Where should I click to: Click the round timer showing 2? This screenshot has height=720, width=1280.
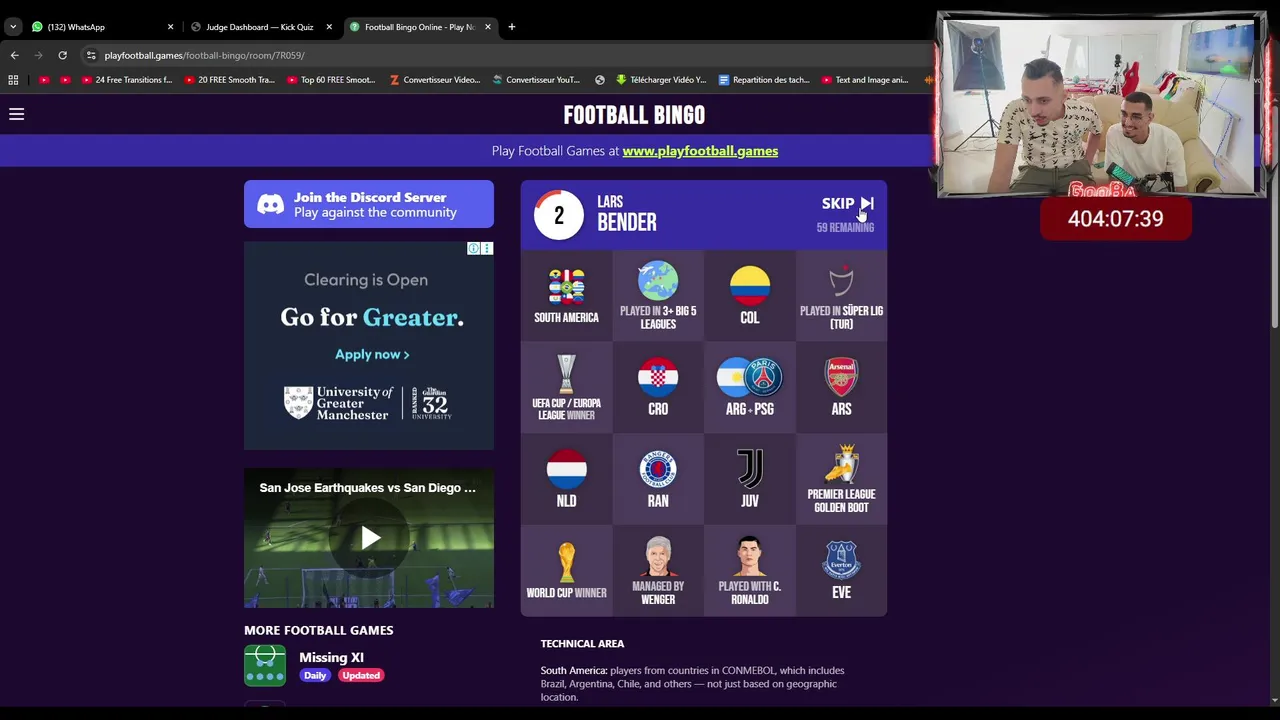coord(559,215)
